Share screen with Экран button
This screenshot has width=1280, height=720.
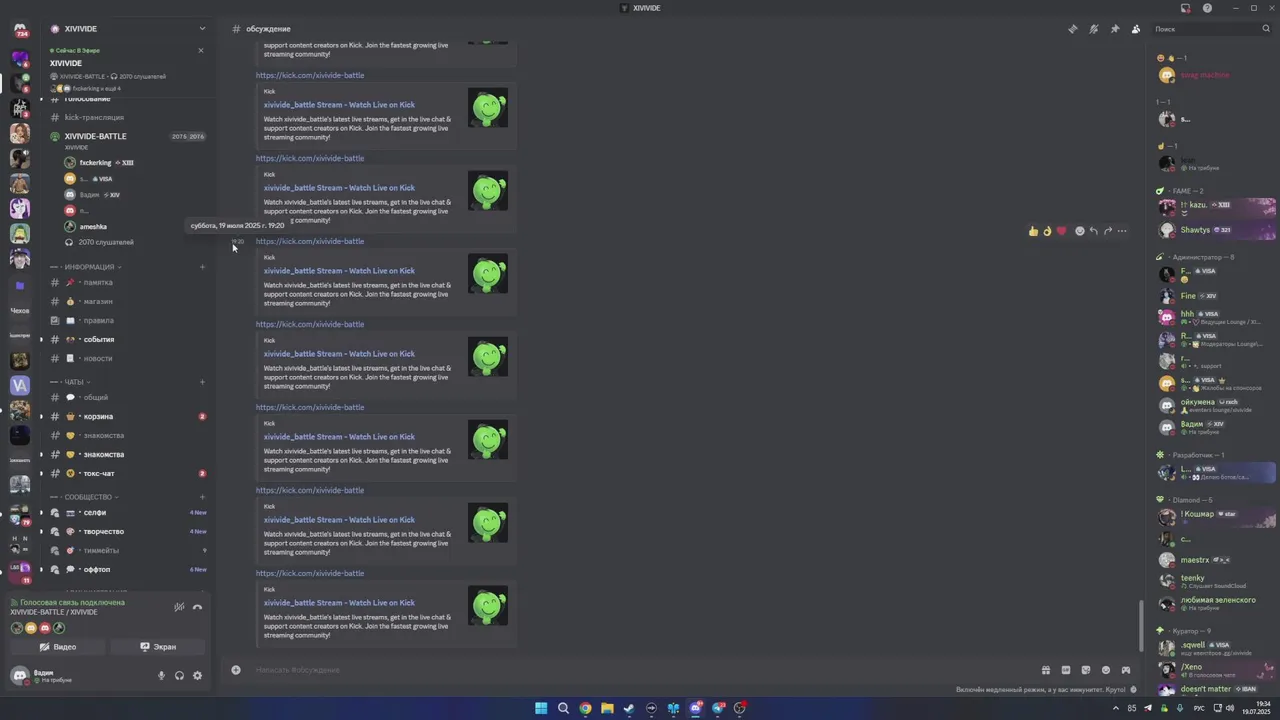[x=158, y=647]
